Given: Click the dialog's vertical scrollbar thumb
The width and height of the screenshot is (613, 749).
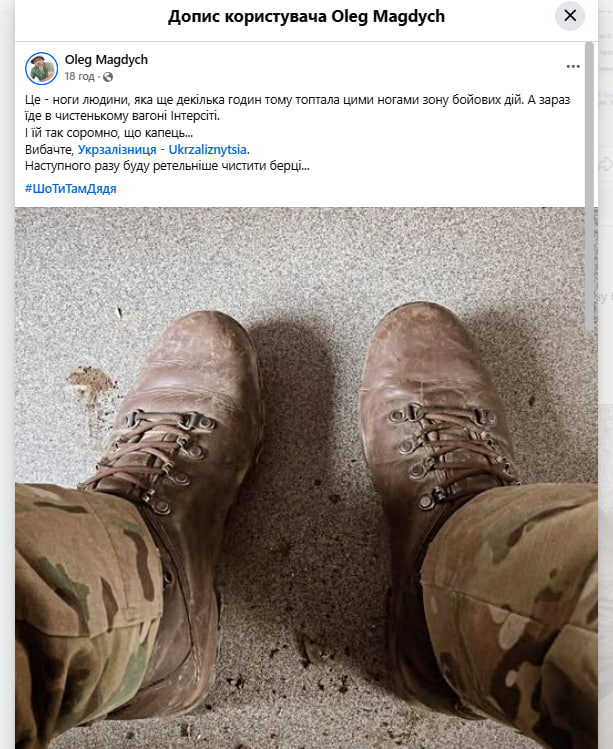Looking at the screenshot, I should 590,186.
